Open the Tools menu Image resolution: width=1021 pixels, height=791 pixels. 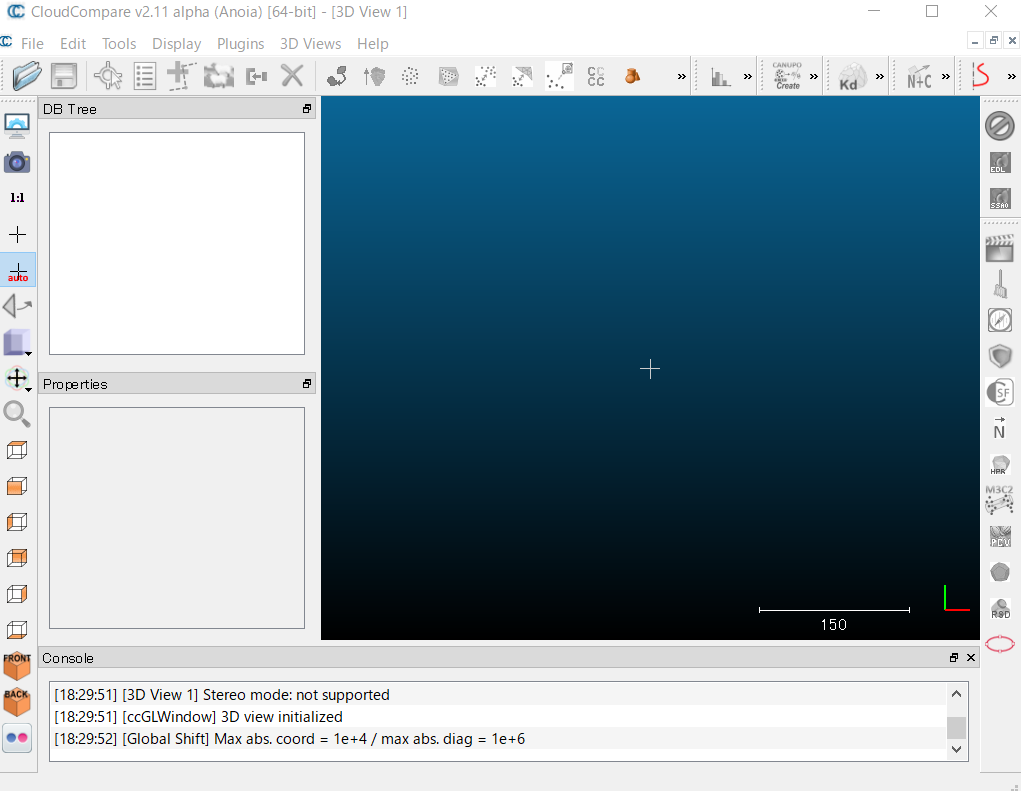(x=119, y=44)
